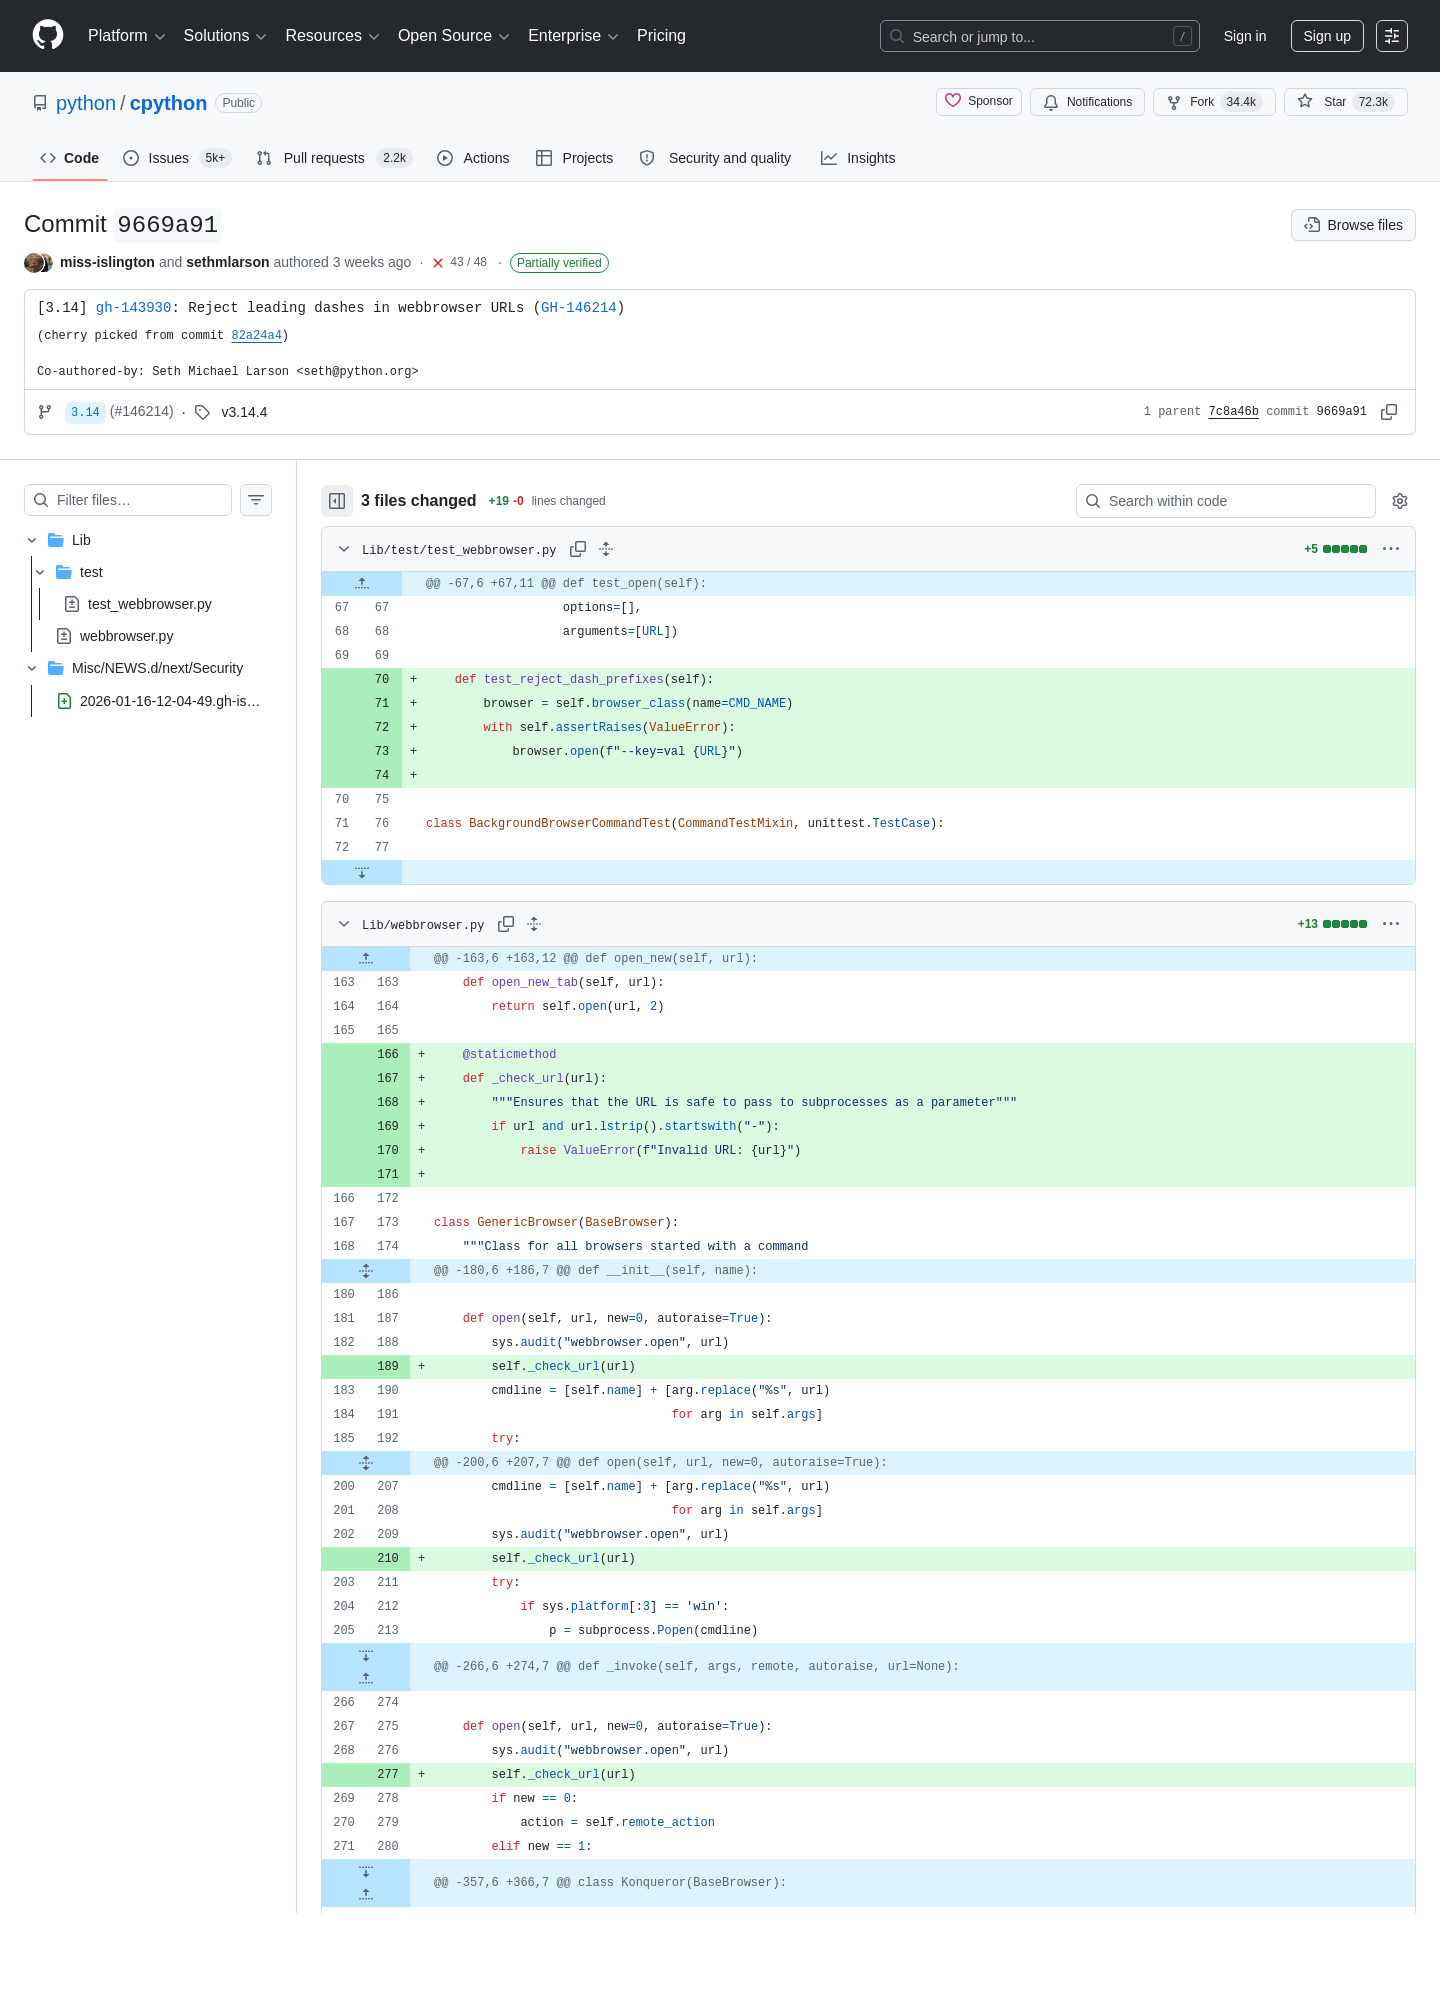Collapse the Lib/webbrowser.py diff section
1440x2000 pixels.
344,924
